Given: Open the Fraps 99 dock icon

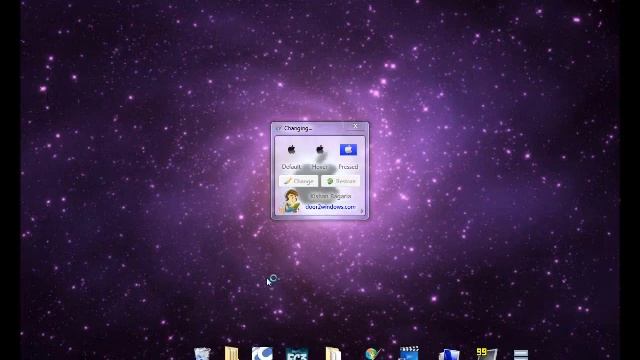Looking at the screenshot, I should tap(487, 354).
